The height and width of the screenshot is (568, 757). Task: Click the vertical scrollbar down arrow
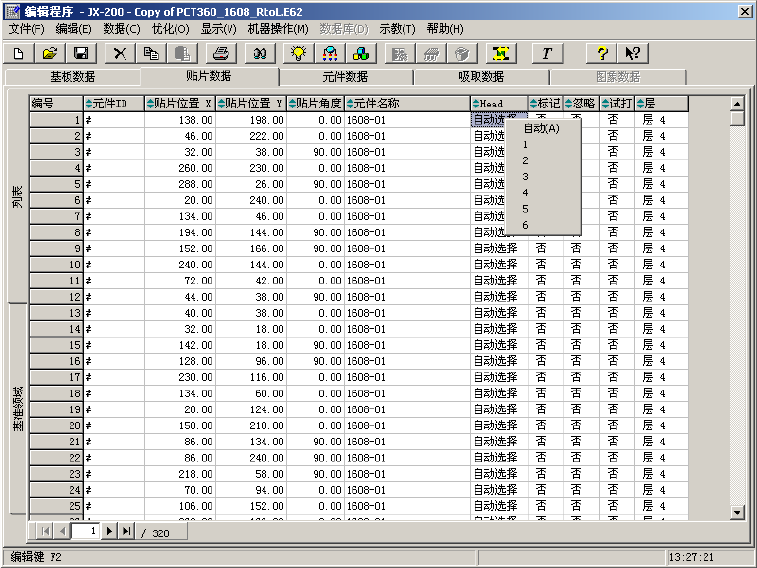tap(737, 512)
